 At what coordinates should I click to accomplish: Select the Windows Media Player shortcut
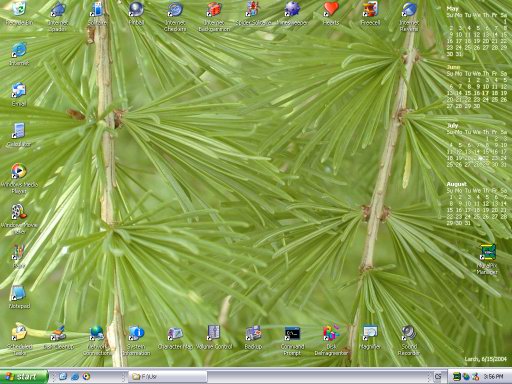tap(19, 179)
